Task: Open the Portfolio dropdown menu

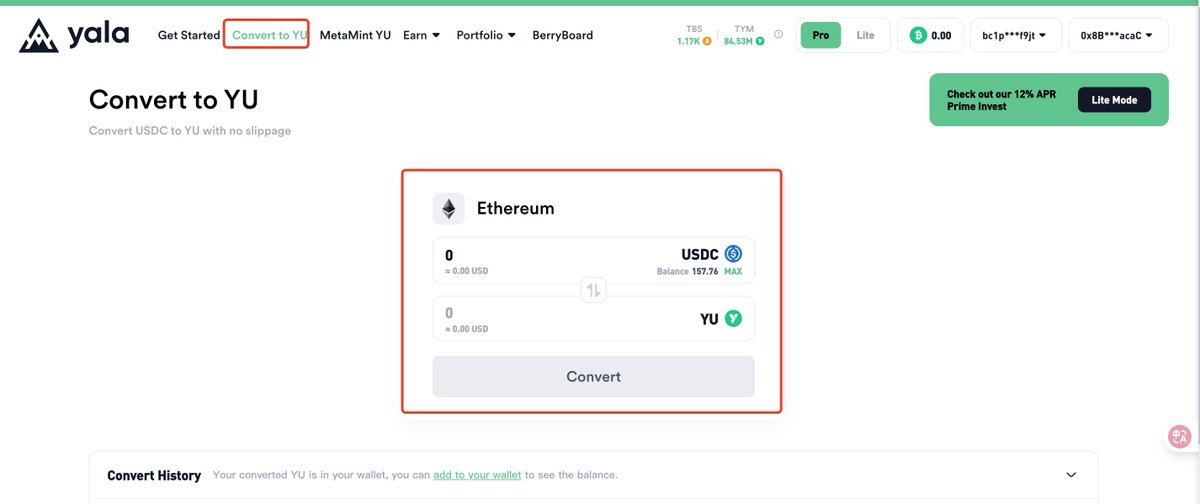Action: point(486,35)
